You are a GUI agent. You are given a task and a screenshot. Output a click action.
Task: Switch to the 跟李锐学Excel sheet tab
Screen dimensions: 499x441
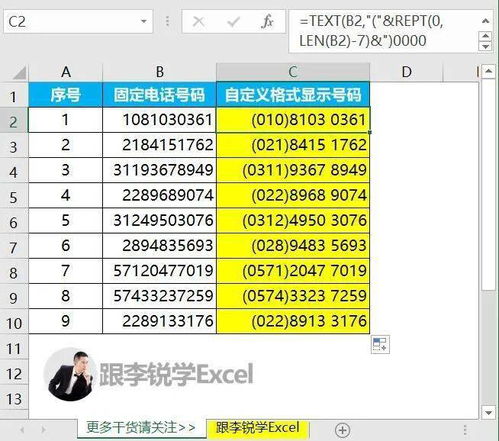[x=258, y=428]
